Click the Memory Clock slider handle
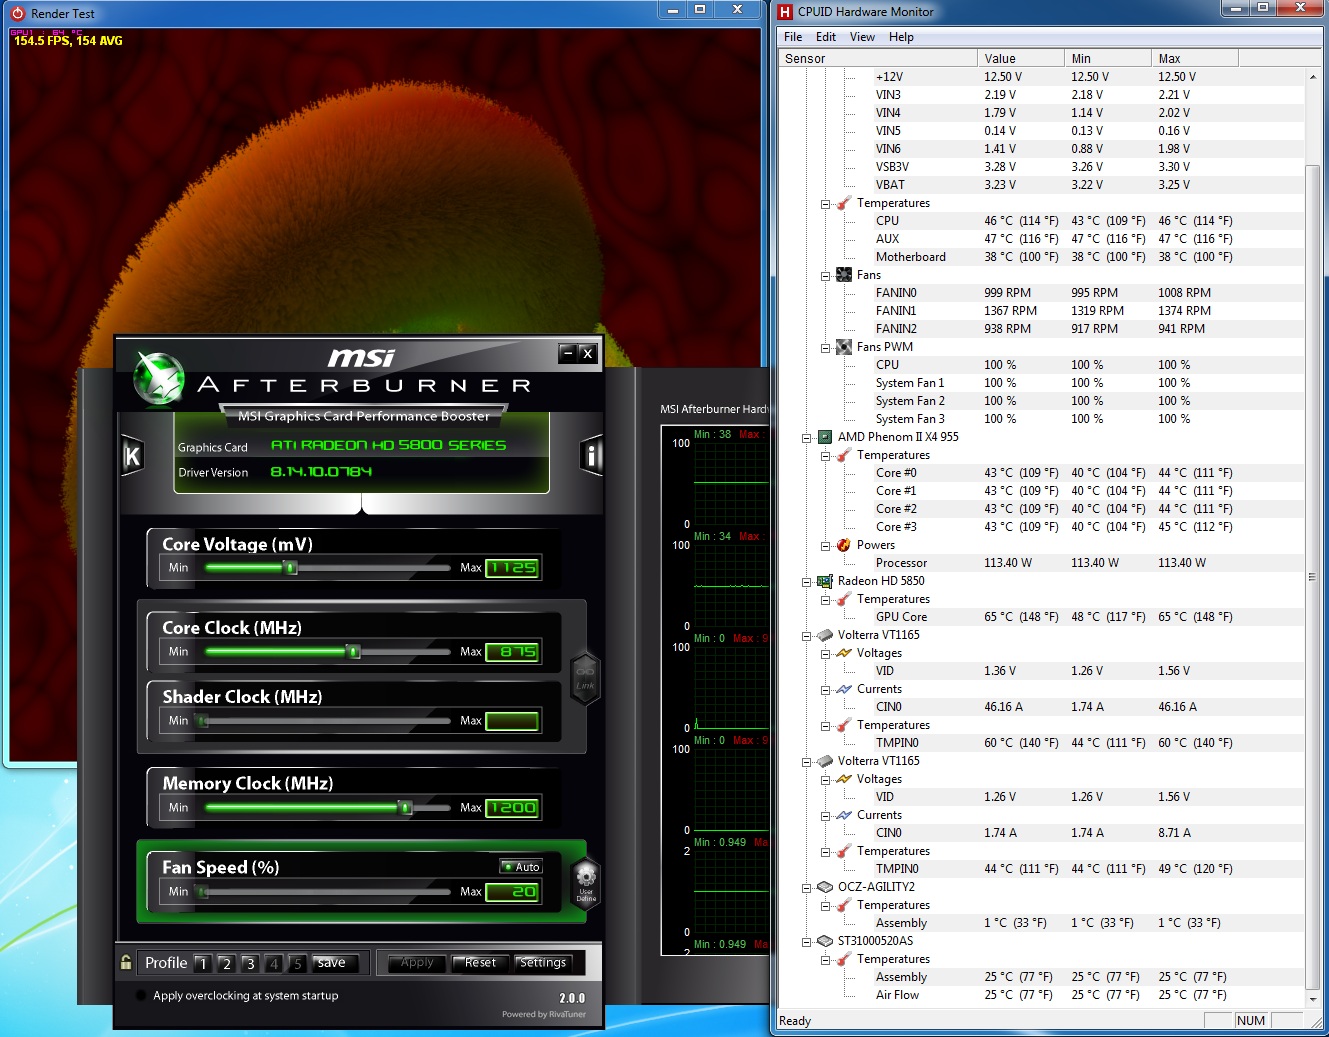This screenshot has height=1037, width=1329. [405, 808]
